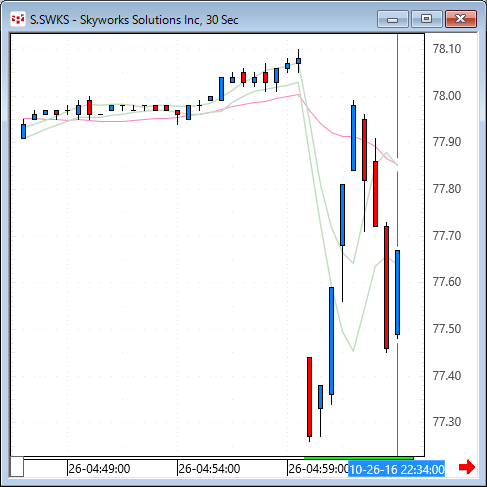The width and height of the screenshot is (487, 487).
Task: Click the 77.40 price scale label
Action: tap(447, 376)
